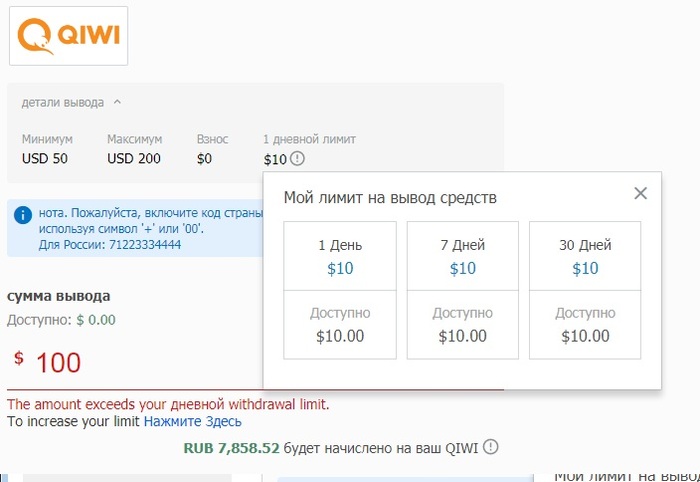Click the QIWI logo
This screenshot has width=700, height=482.
point(68,35)
